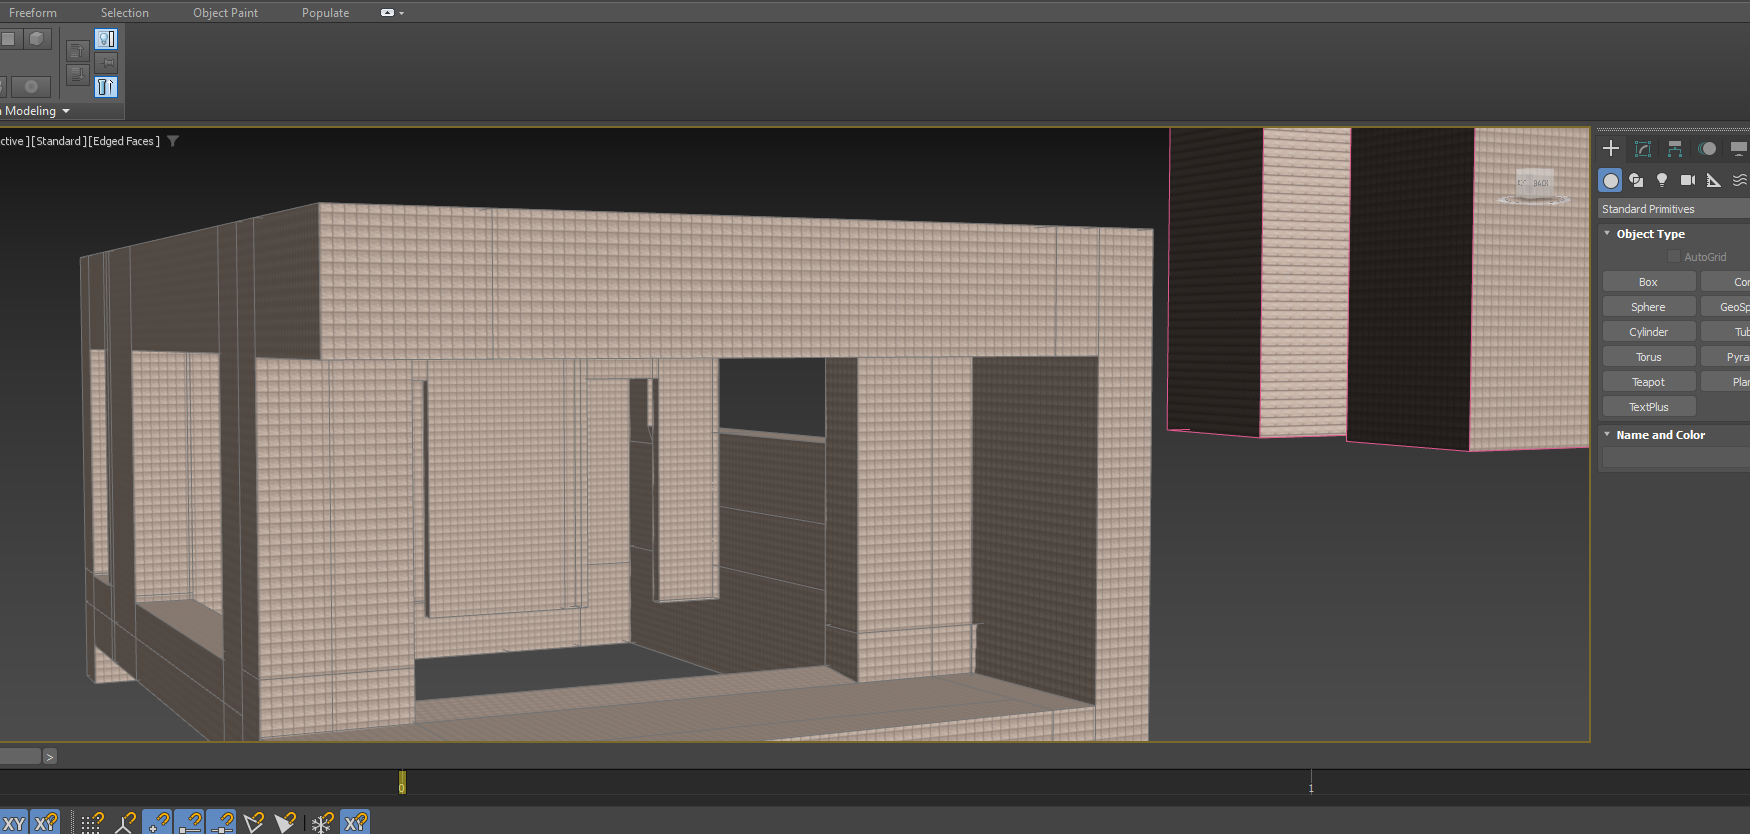
Task: Open the Freeform ribbon tab
Action: [33, 13]
